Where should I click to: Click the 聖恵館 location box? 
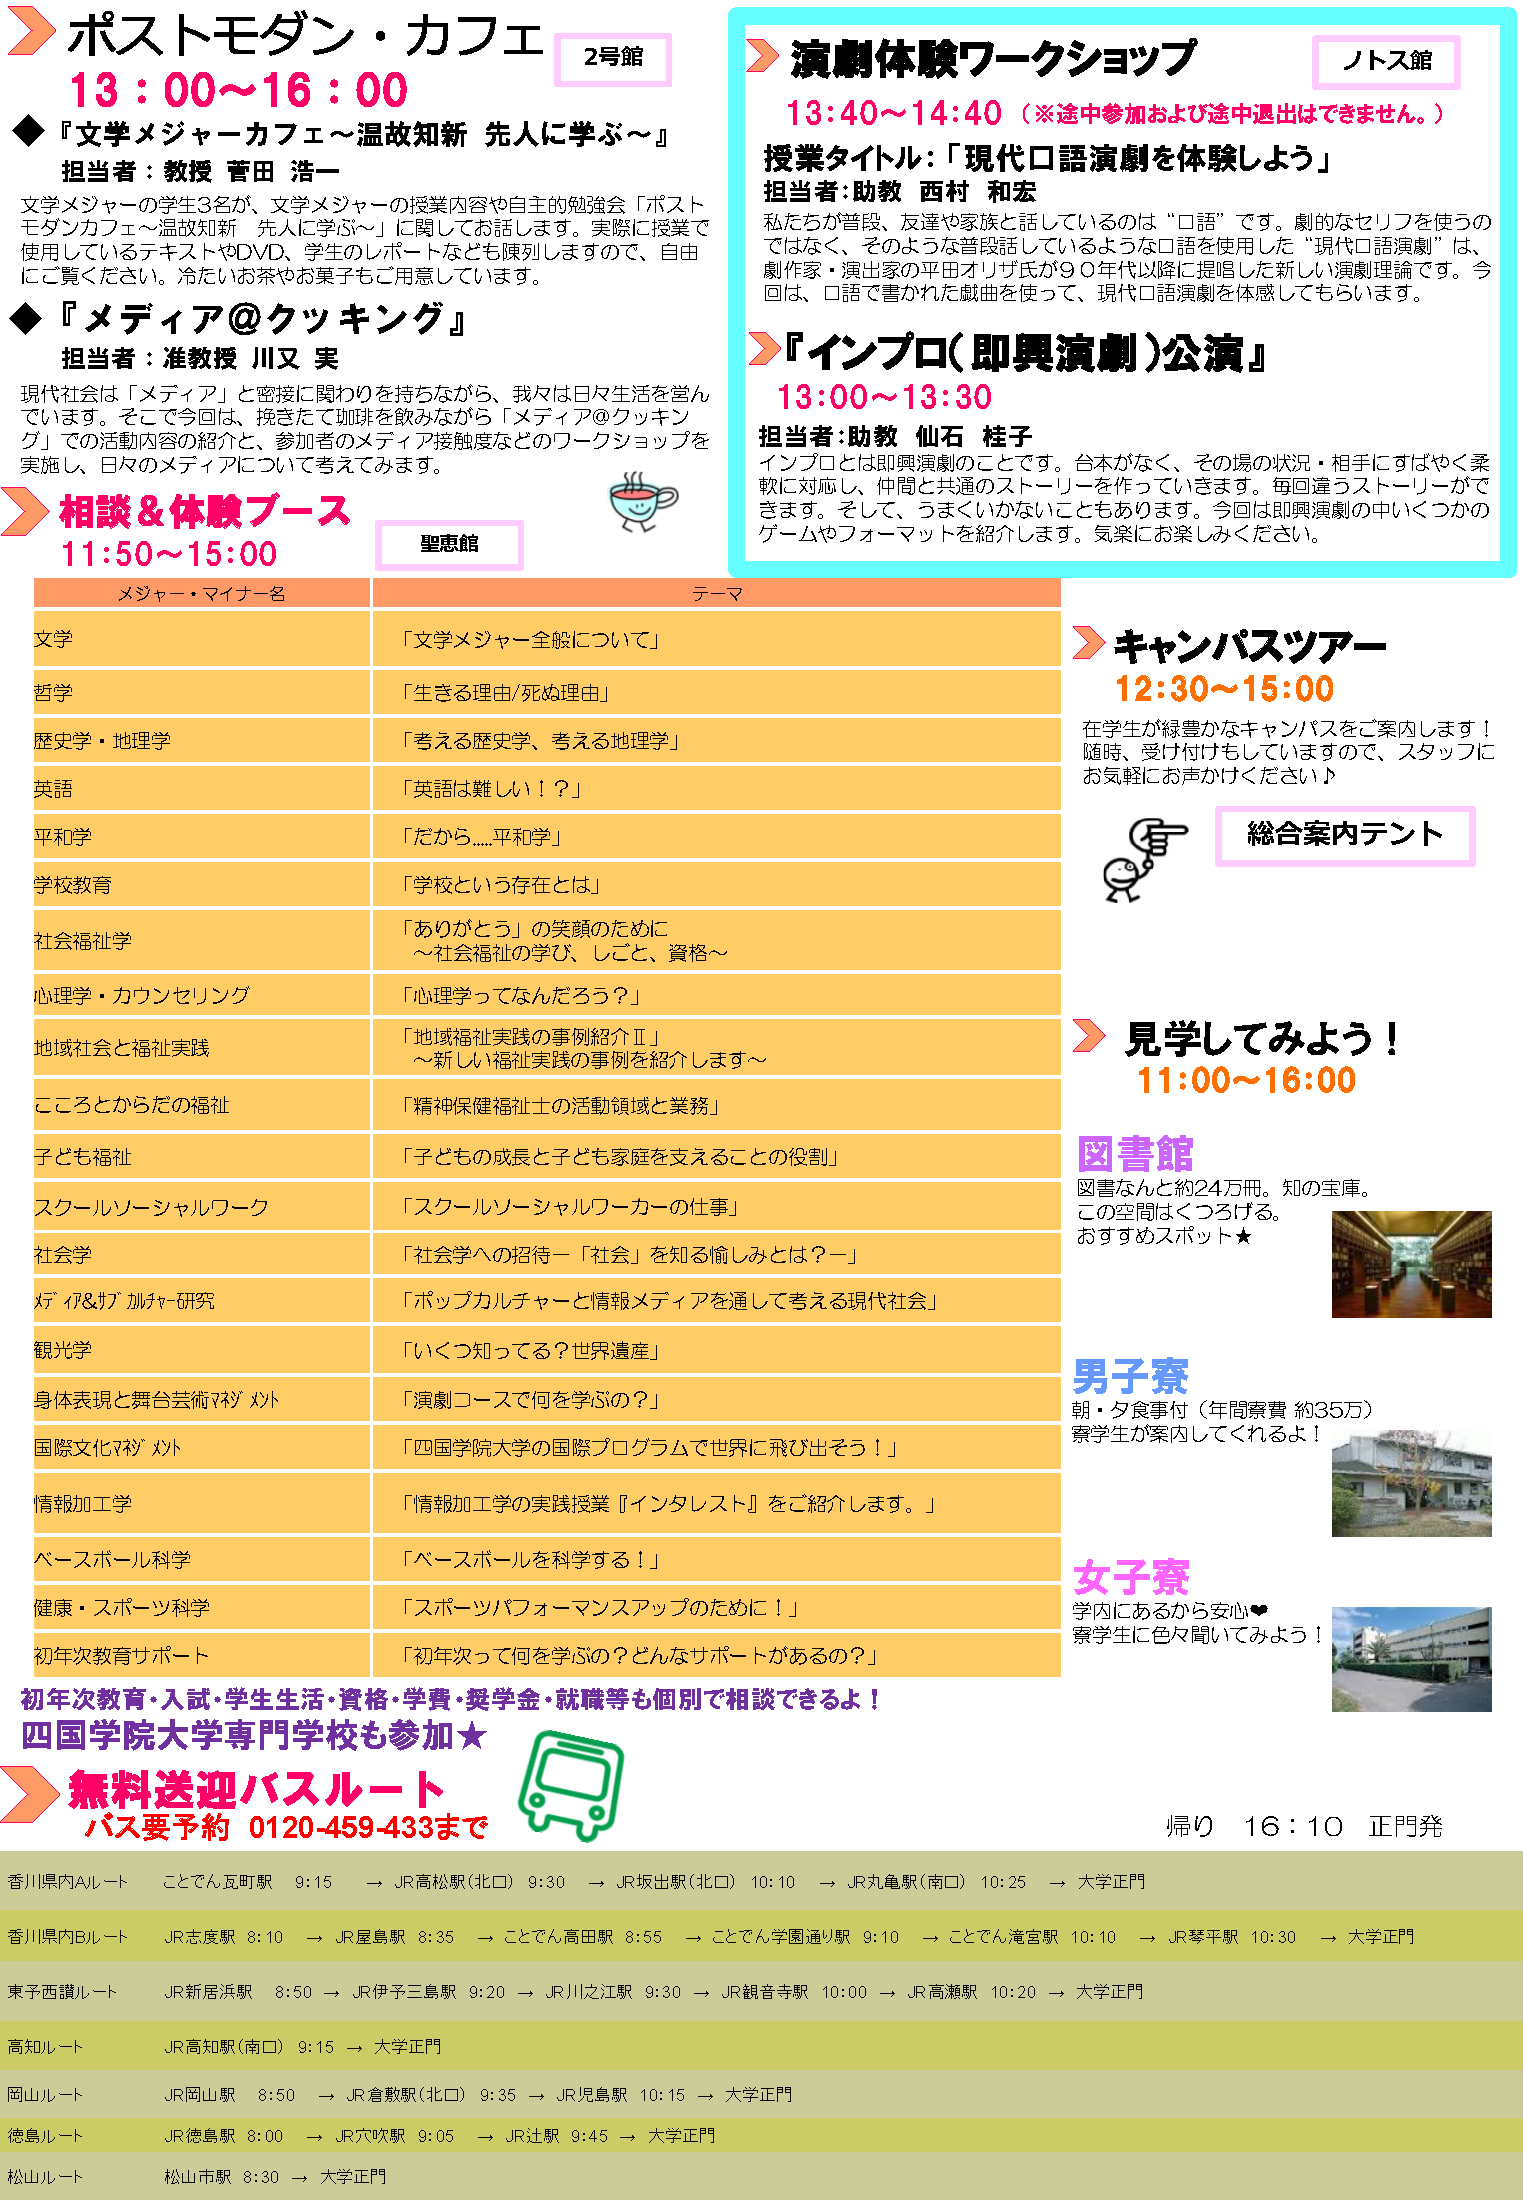click(x=449, y=544)
